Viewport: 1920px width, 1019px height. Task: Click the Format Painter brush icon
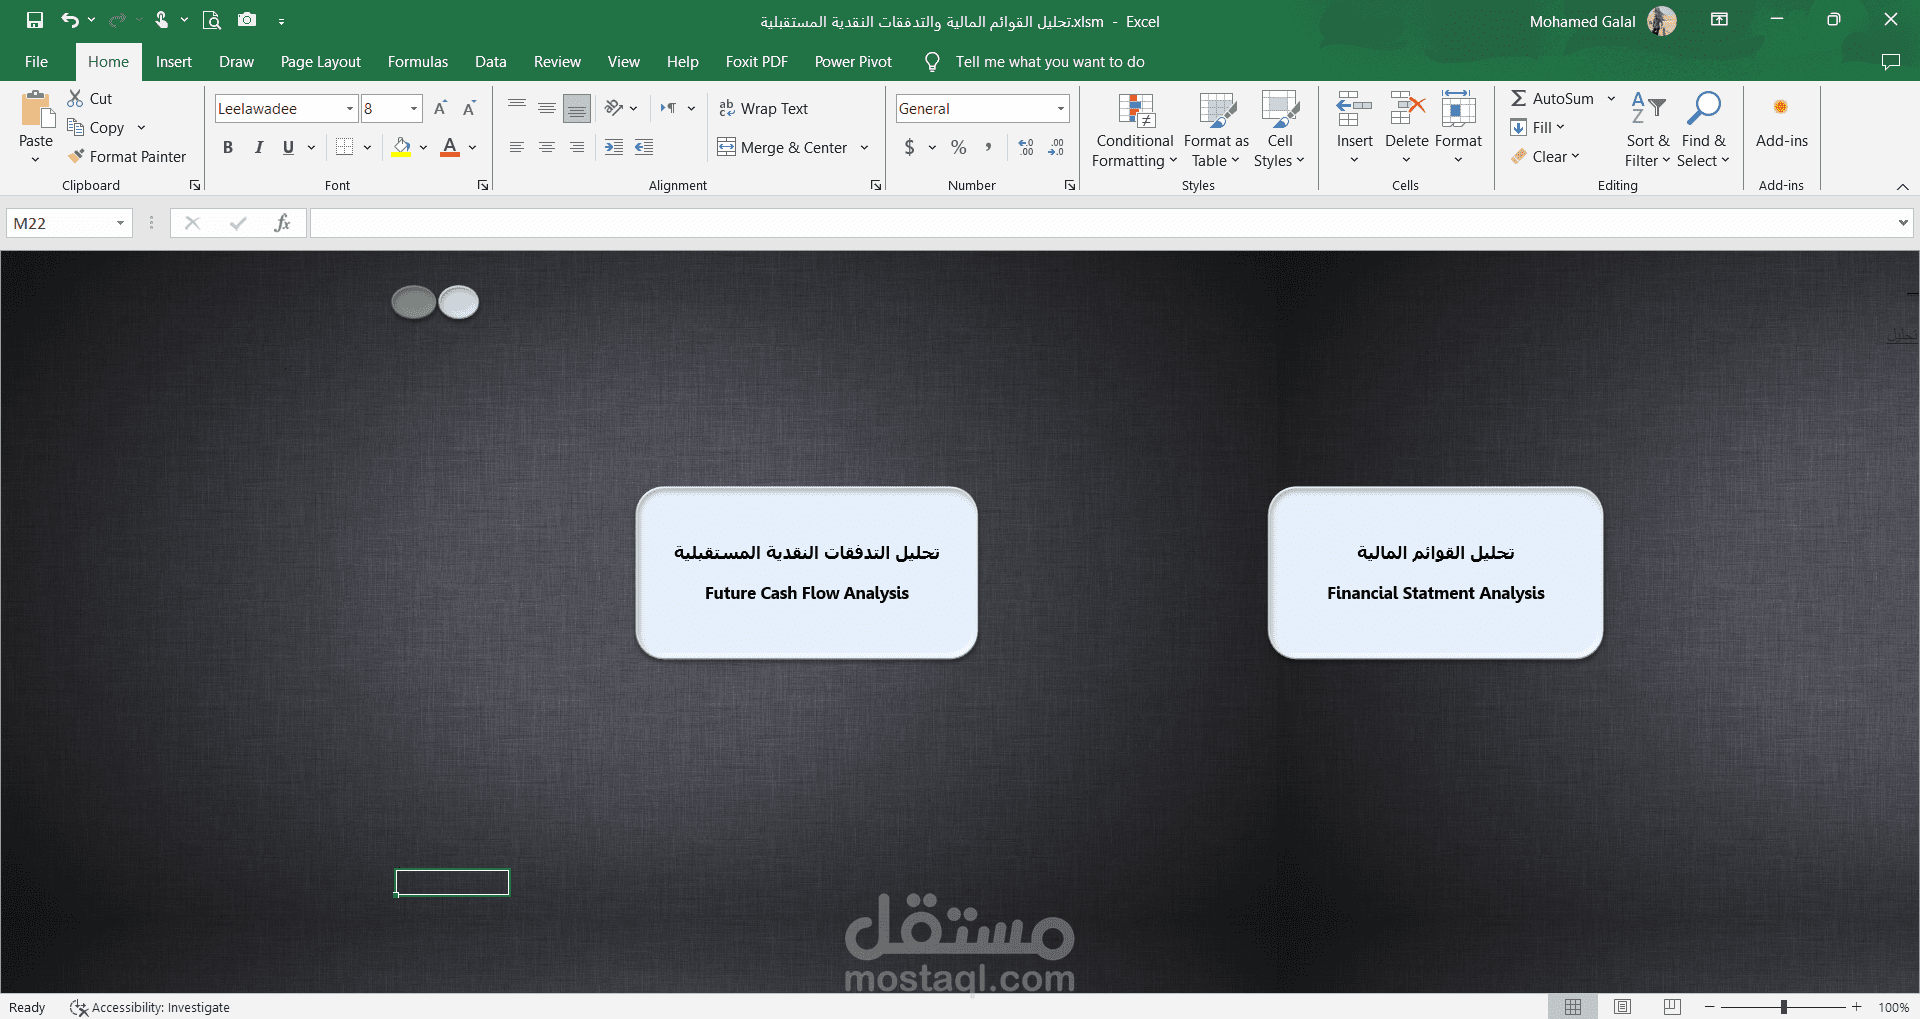click(x=76, y=156)
